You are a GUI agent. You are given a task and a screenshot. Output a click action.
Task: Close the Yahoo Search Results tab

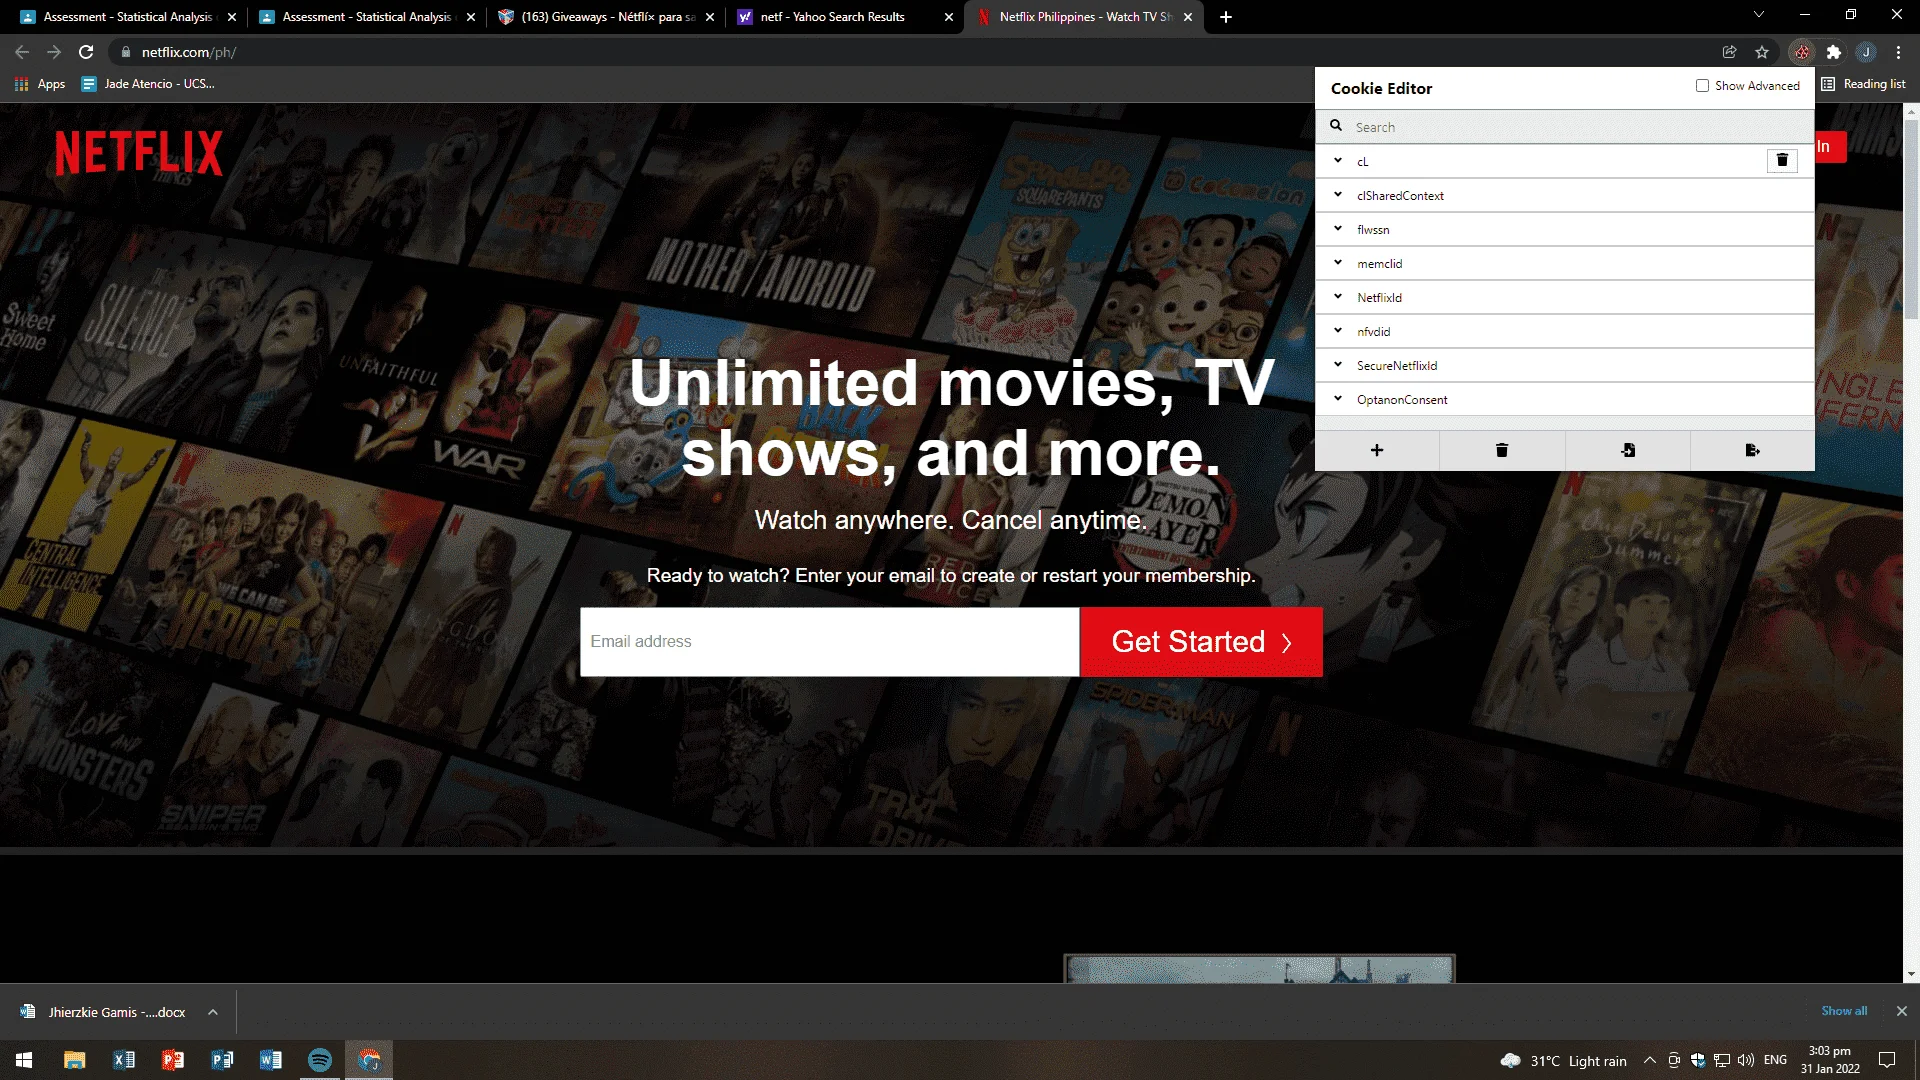click(948, 17)
